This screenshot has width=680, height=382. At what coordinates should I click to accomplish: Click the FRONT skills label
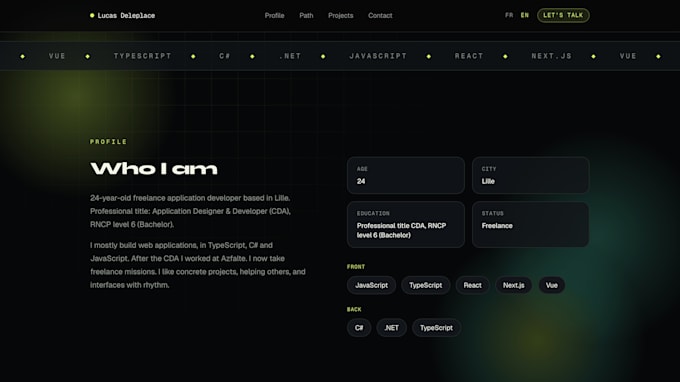point(356,267)
